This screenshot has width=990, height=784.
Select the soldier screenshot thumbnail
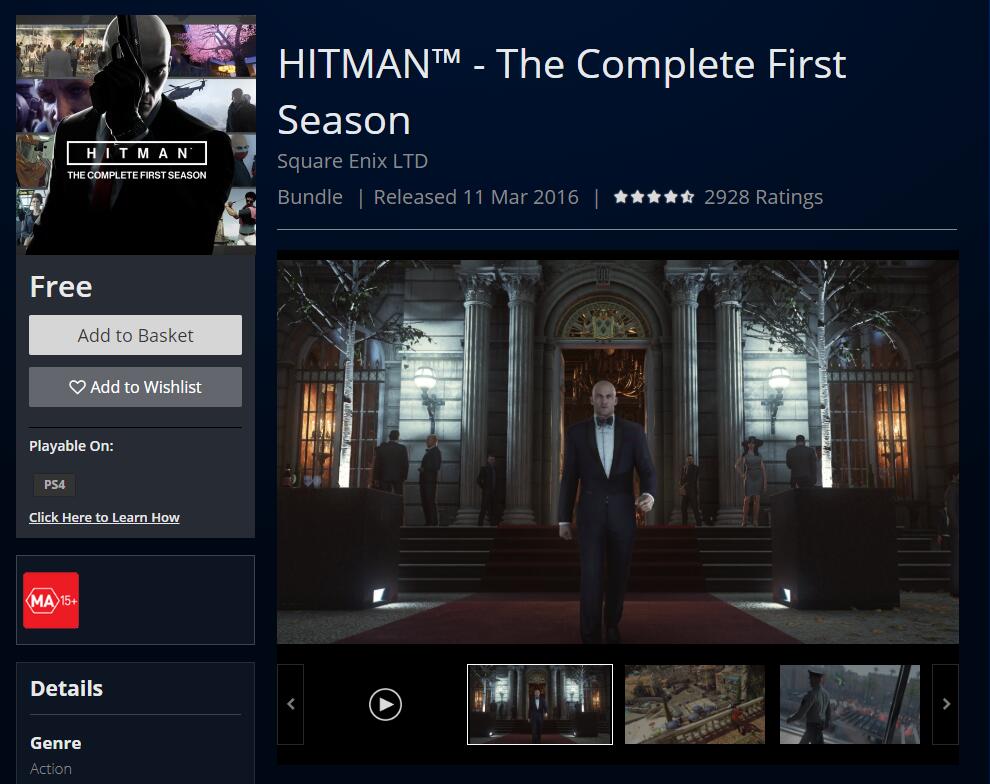pyautogui.click(x=850, y=704)
